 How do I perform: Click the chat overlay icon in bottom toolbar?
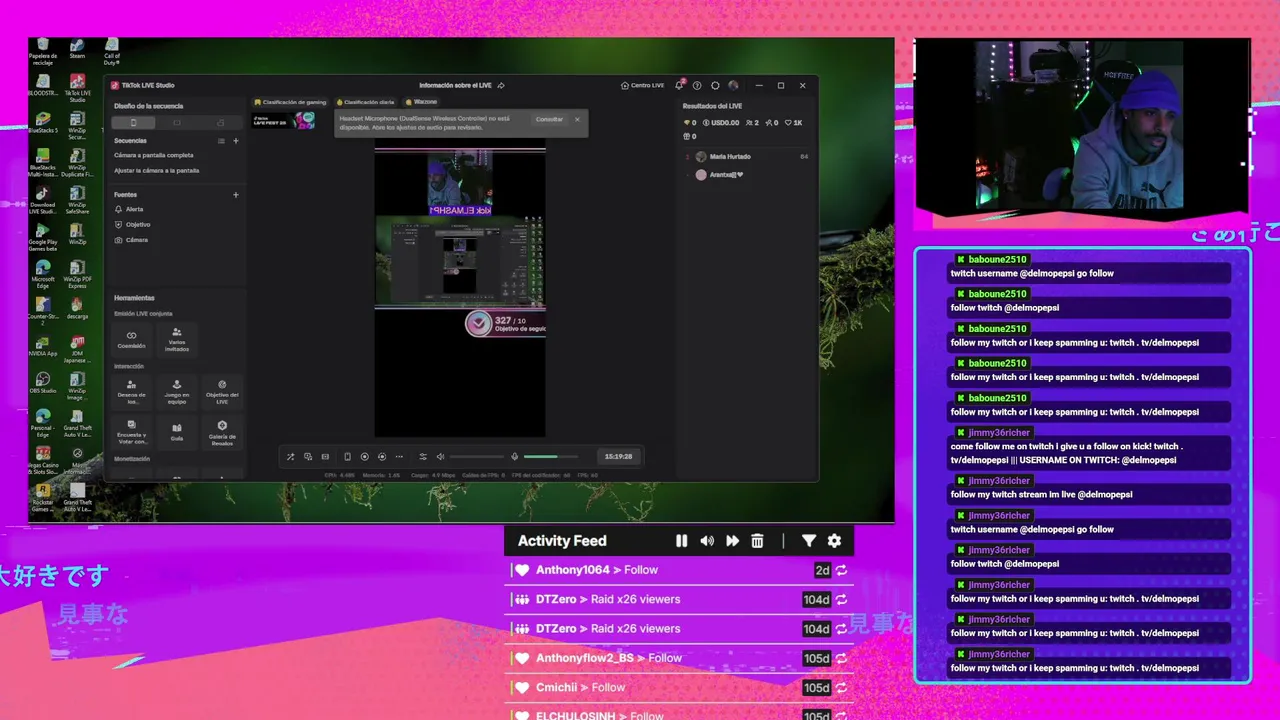(x=308, y=457)
